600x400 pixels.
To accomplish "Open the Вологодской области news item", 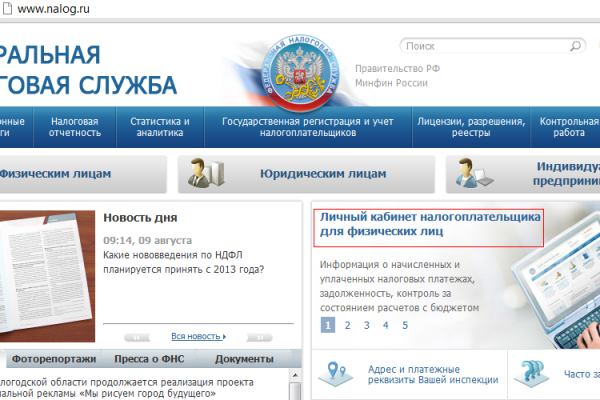I will [x=127, y=388].
